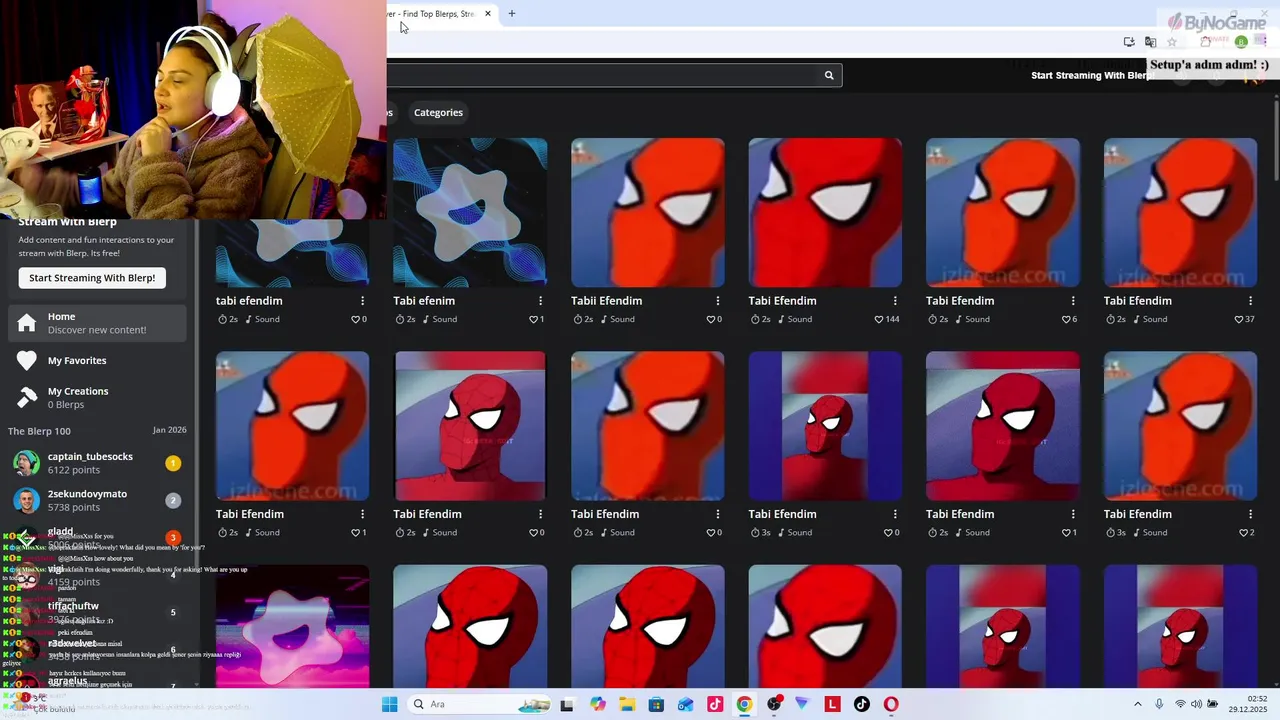1280x720 pixels.
Task: Open options menu for 37-likes Tabi Efendim card
Action: pyautogui.click(x=1250, y=301)
